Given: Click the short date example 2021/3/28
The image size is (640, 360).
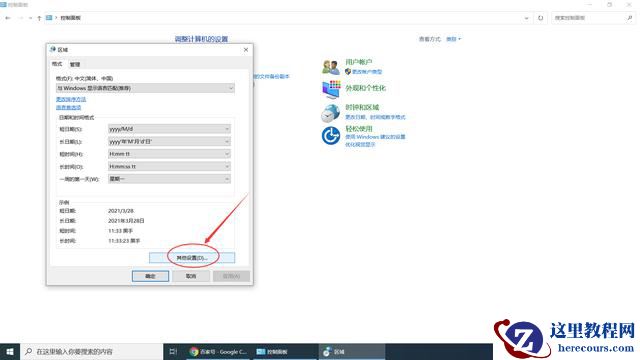Looking at the screenshot, I should 121,211.
